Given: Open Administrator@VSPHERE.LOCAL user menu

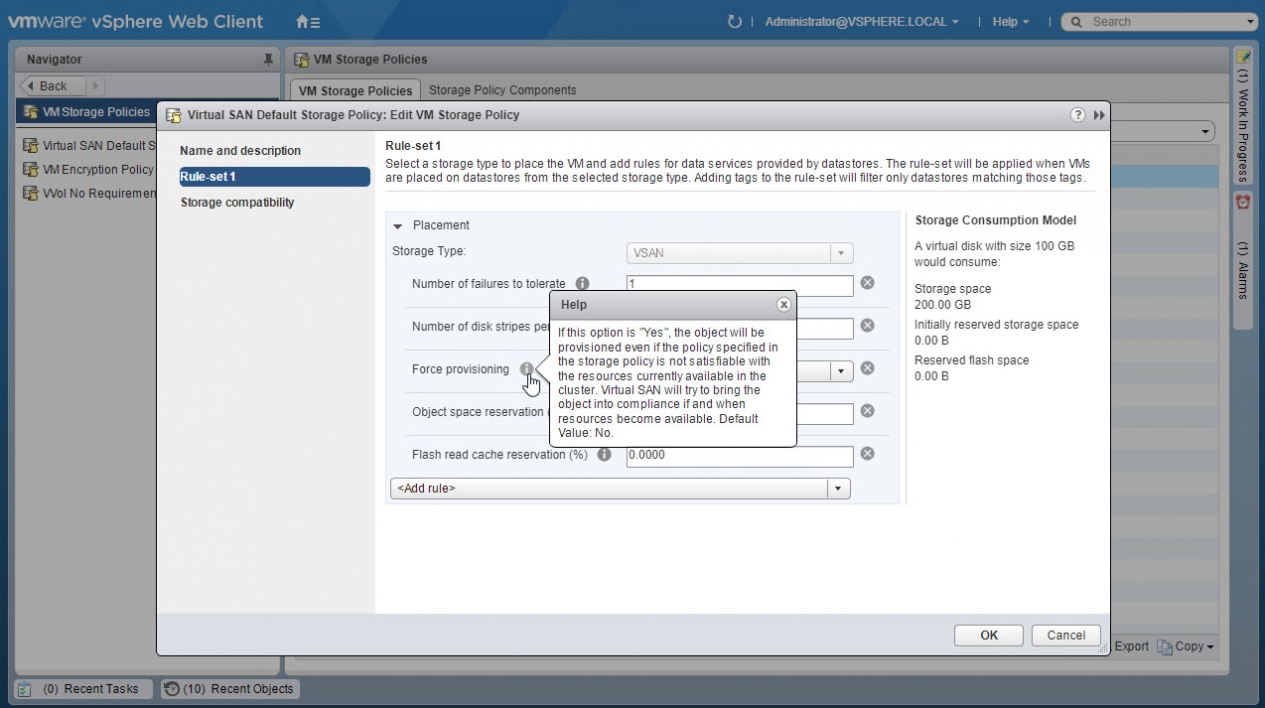Looking at the screenshot, I should (861, 22).
